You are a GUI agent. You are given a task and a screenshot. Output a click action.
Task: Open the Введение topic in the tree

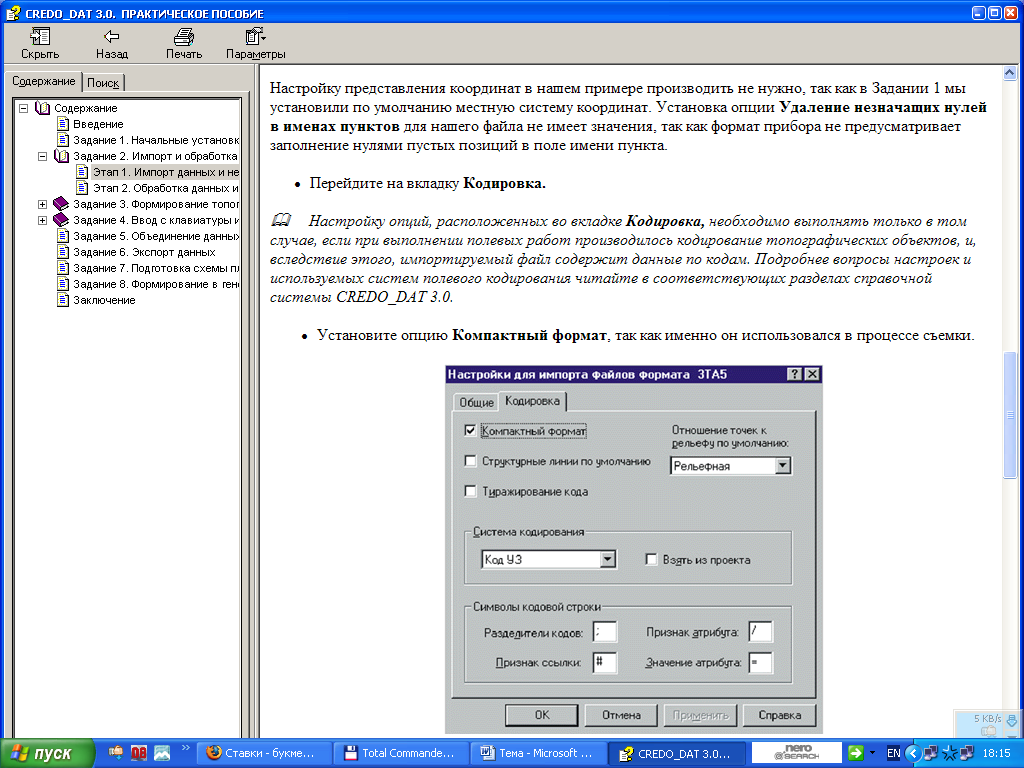coord(98,124)
